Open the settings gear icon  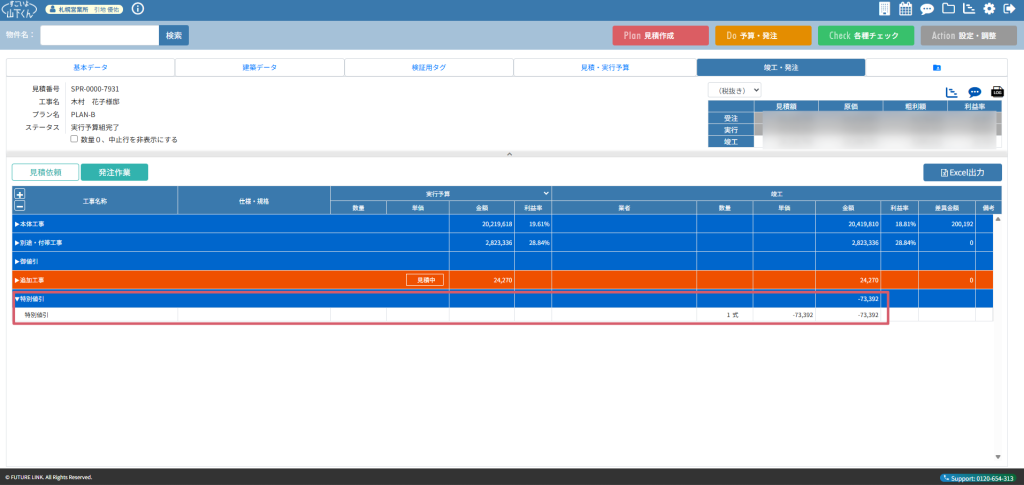pyautogui.click(x=989, y=9)
